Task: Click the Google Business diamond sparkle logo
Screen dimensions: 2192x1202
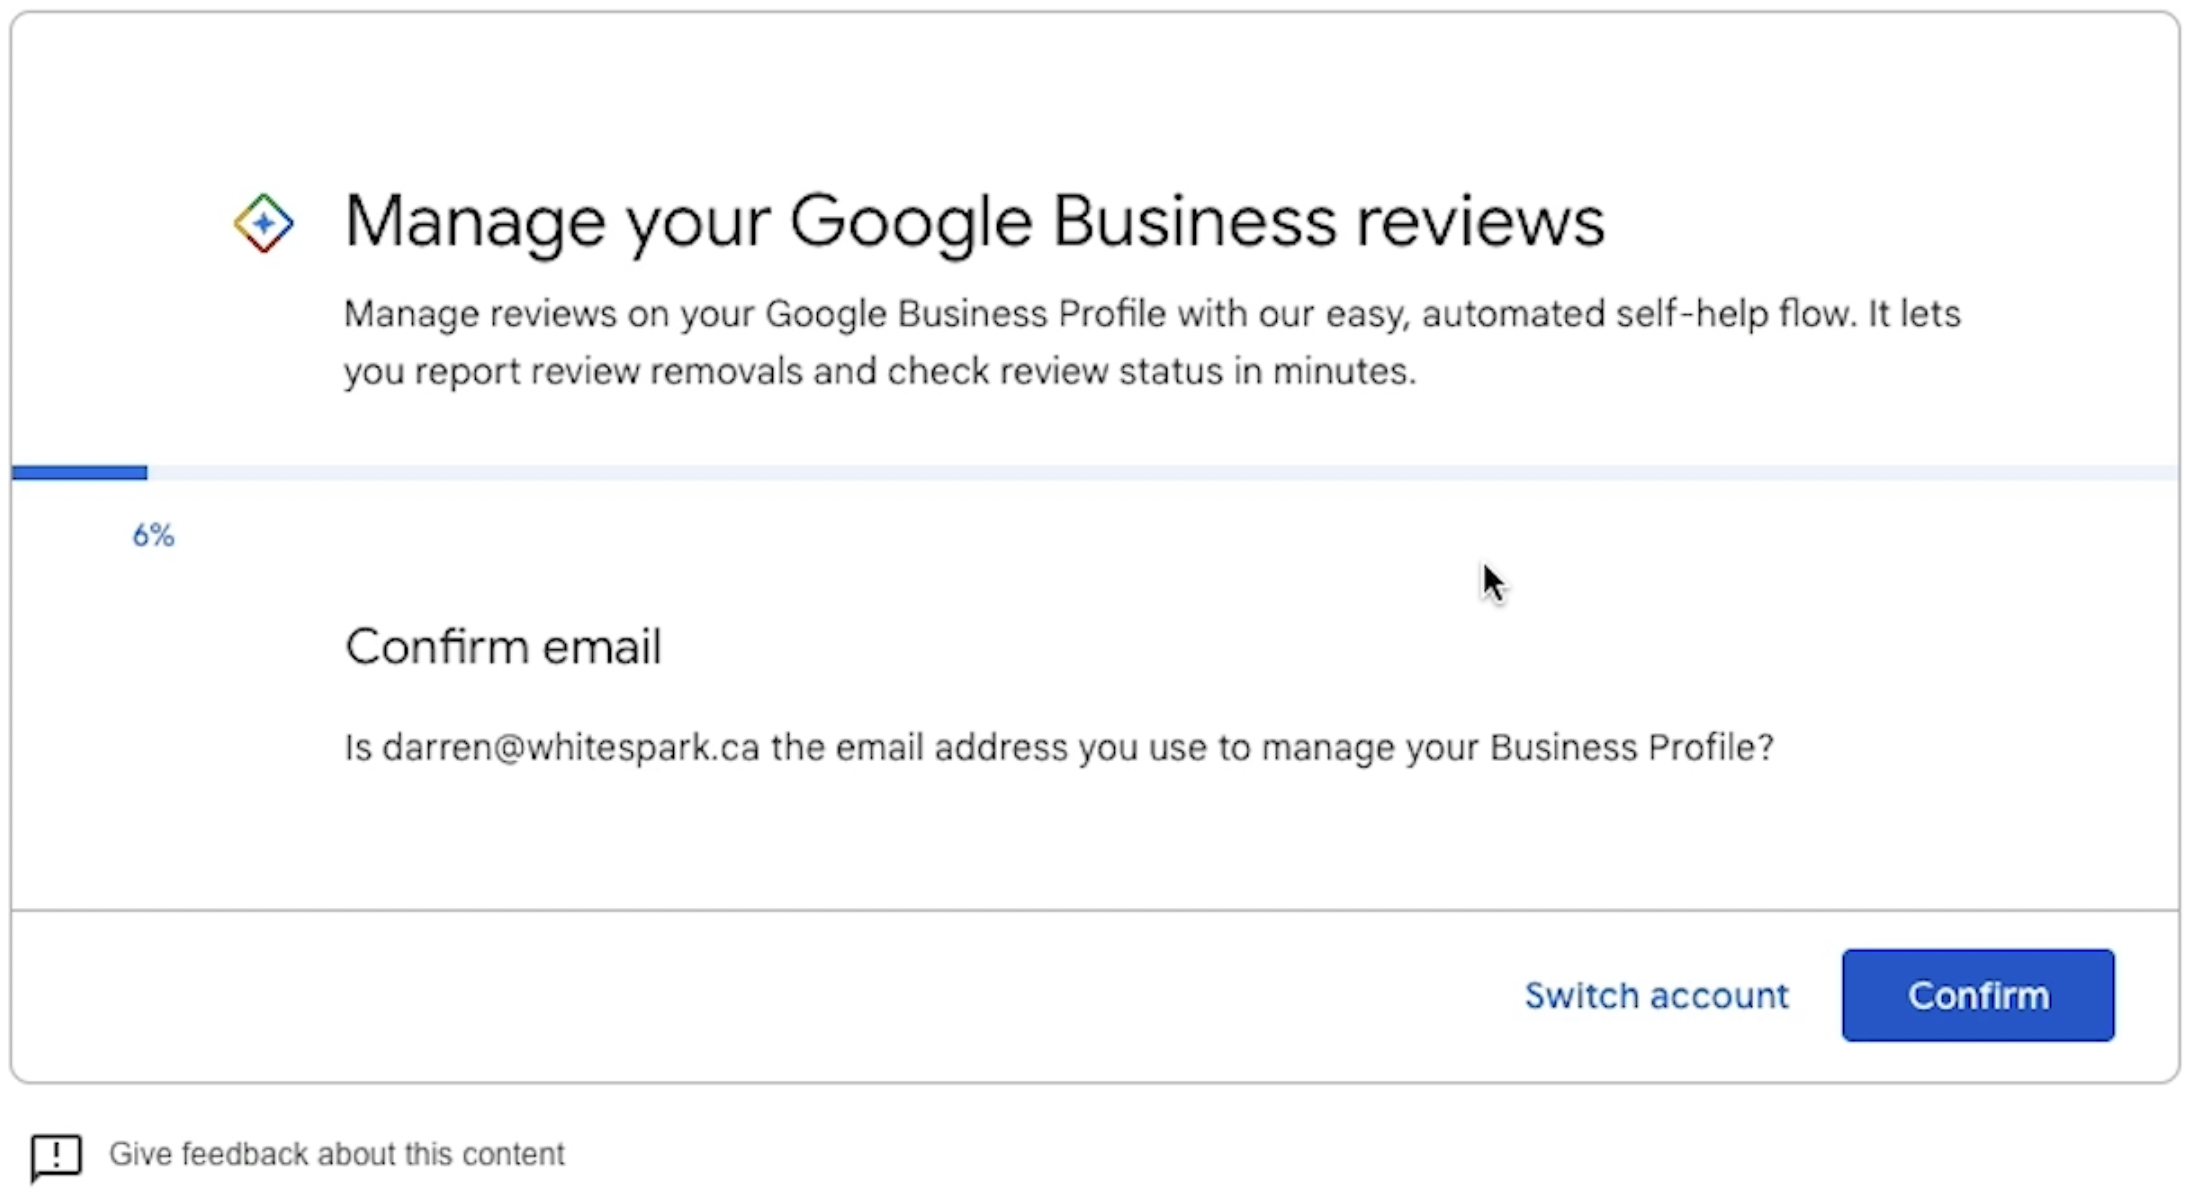Action: (264, 223)
